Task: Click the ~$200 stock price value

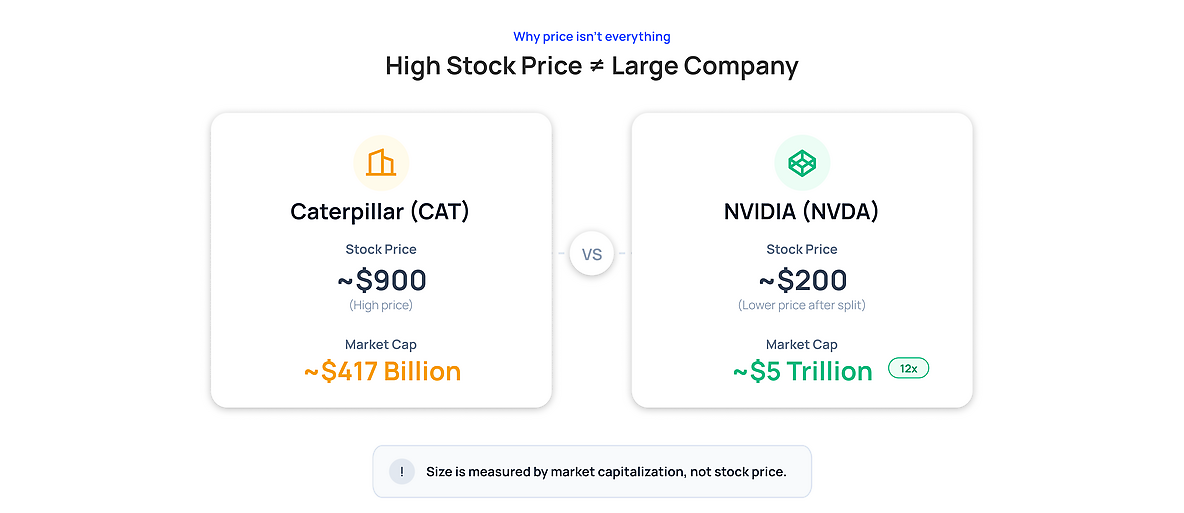Action: [x=802, y=280]
